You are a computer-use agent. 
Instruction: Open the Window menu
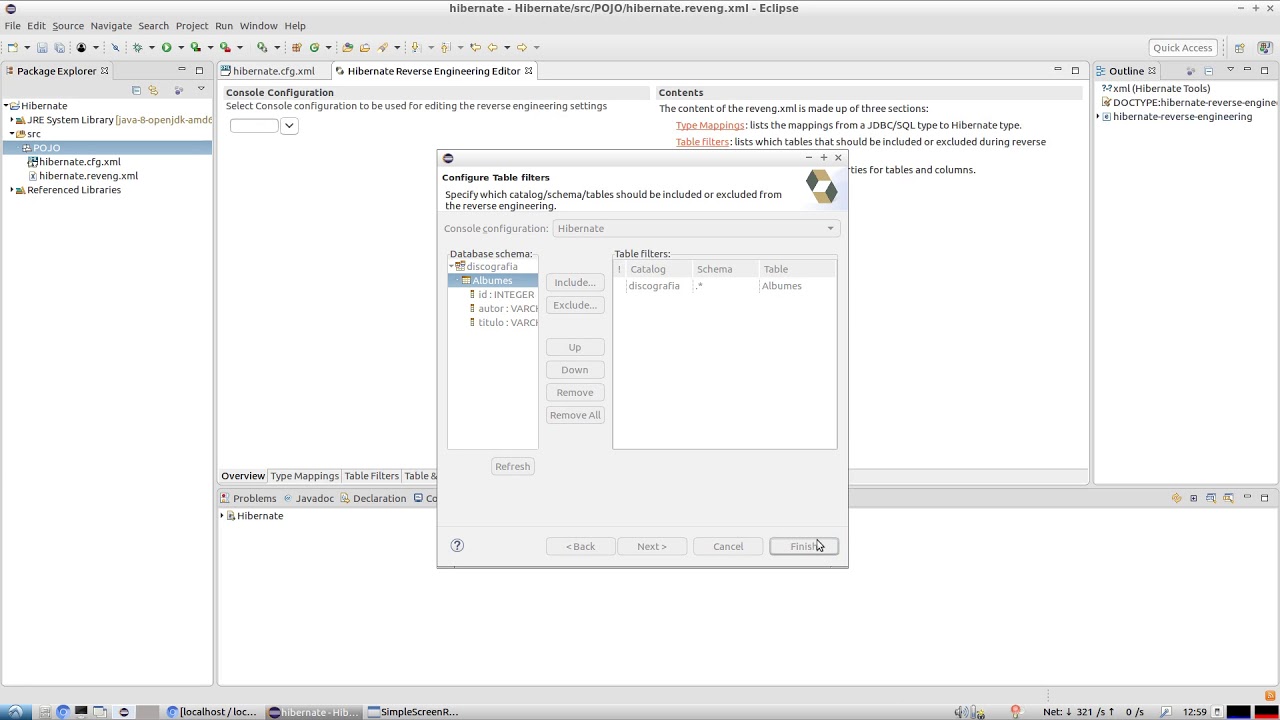click(x=258, y=25)
